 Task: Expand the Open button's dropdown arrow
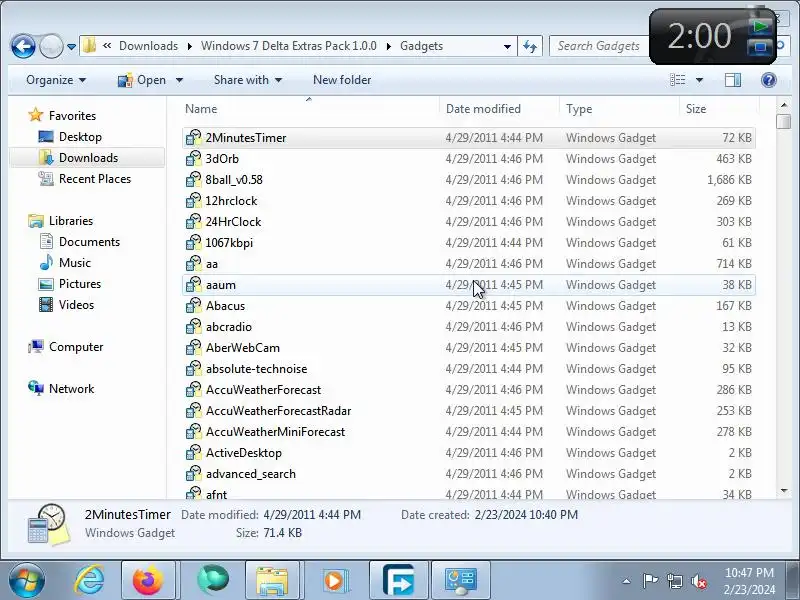click(179, 80)
